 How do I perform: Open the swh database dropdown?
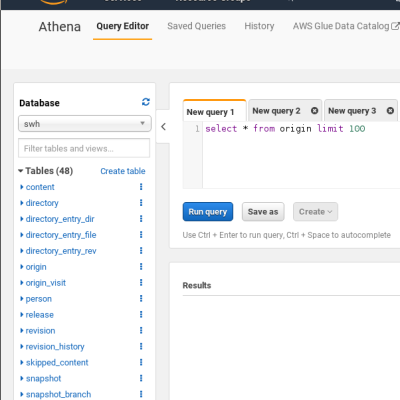click(85, 124)
